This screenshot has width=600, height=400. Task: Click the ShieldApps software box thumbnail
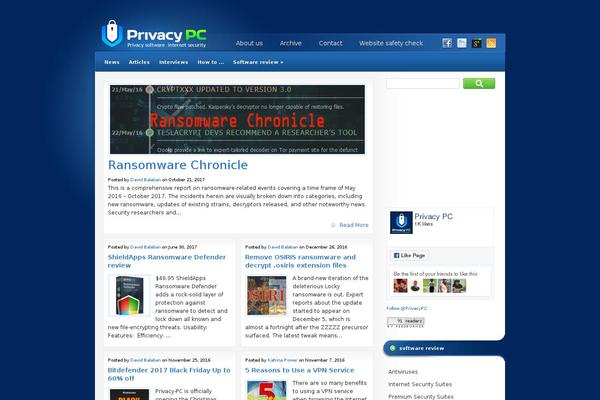tap(129, 296)
